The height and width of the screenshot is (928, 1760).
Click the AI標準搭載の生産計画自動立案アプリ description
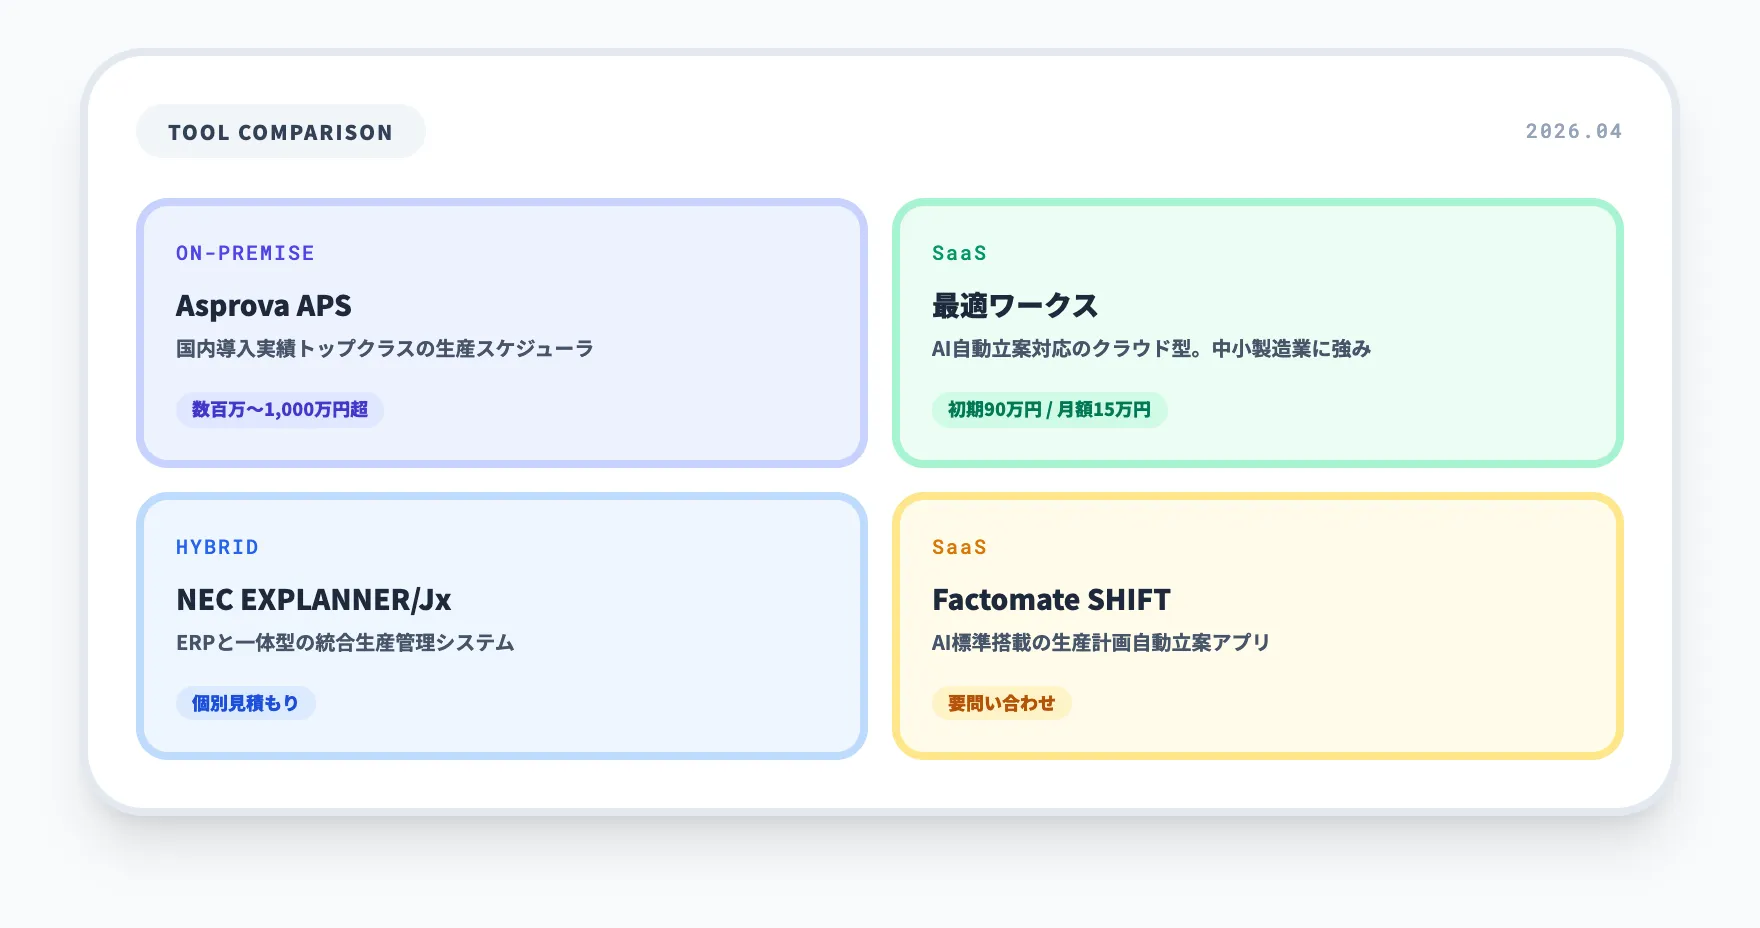click(x=1099, y=643)
